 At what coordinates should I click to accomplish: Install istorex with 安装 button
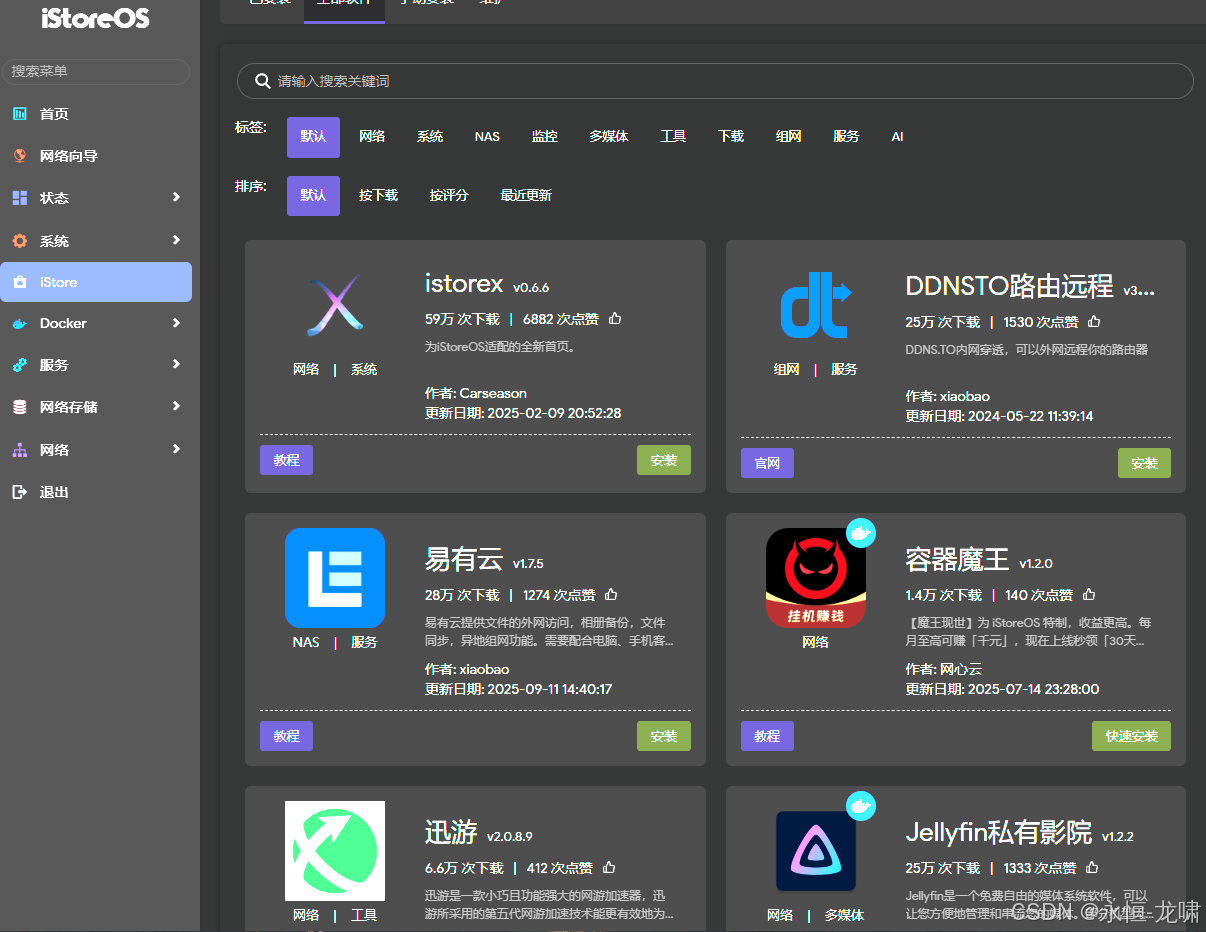click(664, 460)
